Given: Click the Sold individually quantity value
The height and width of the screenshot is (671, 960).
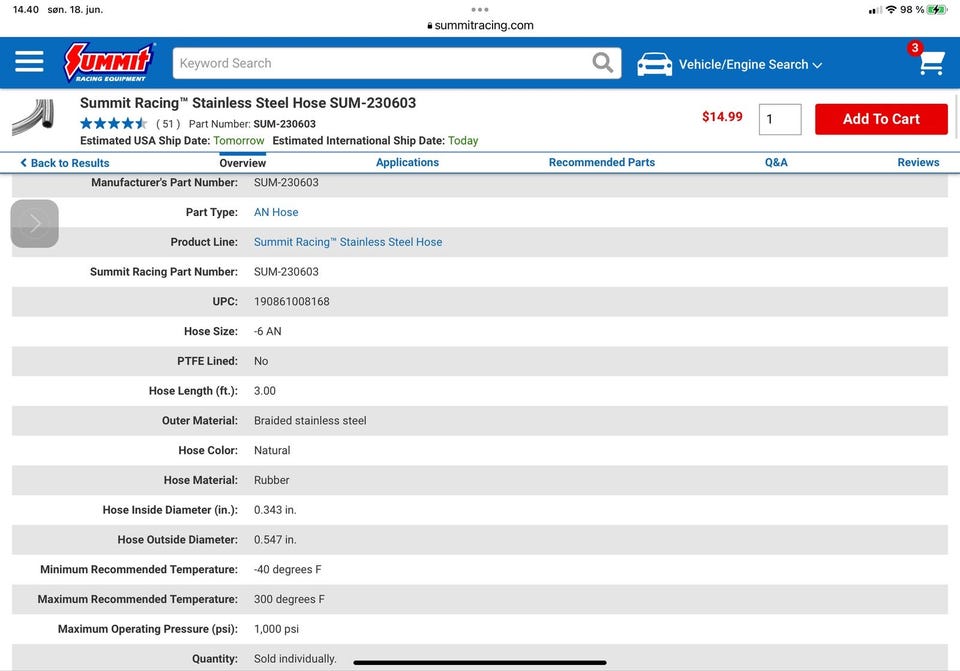Looking at the screenshot, I should (295, 659).
